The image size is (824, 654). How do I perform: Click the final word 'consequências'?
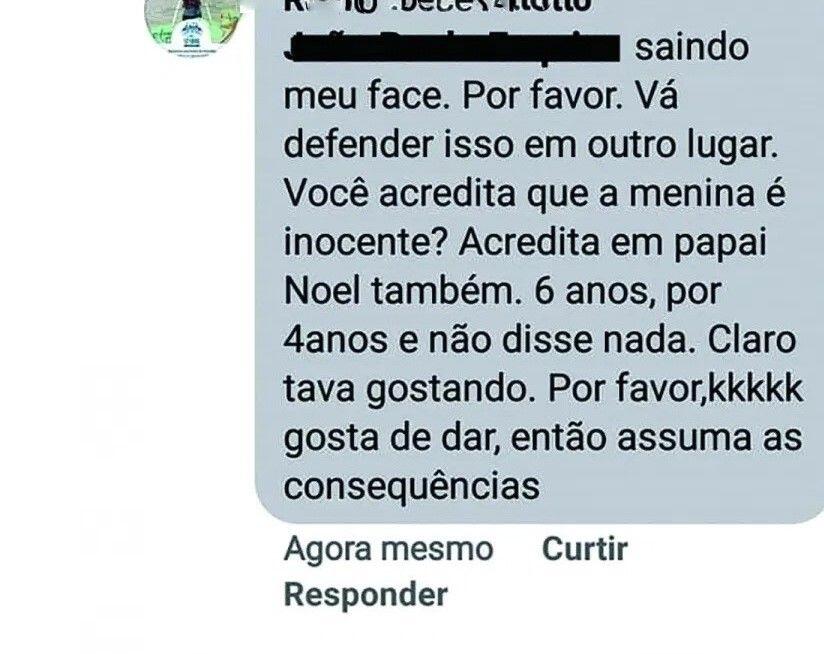click(x=411, y=486)
